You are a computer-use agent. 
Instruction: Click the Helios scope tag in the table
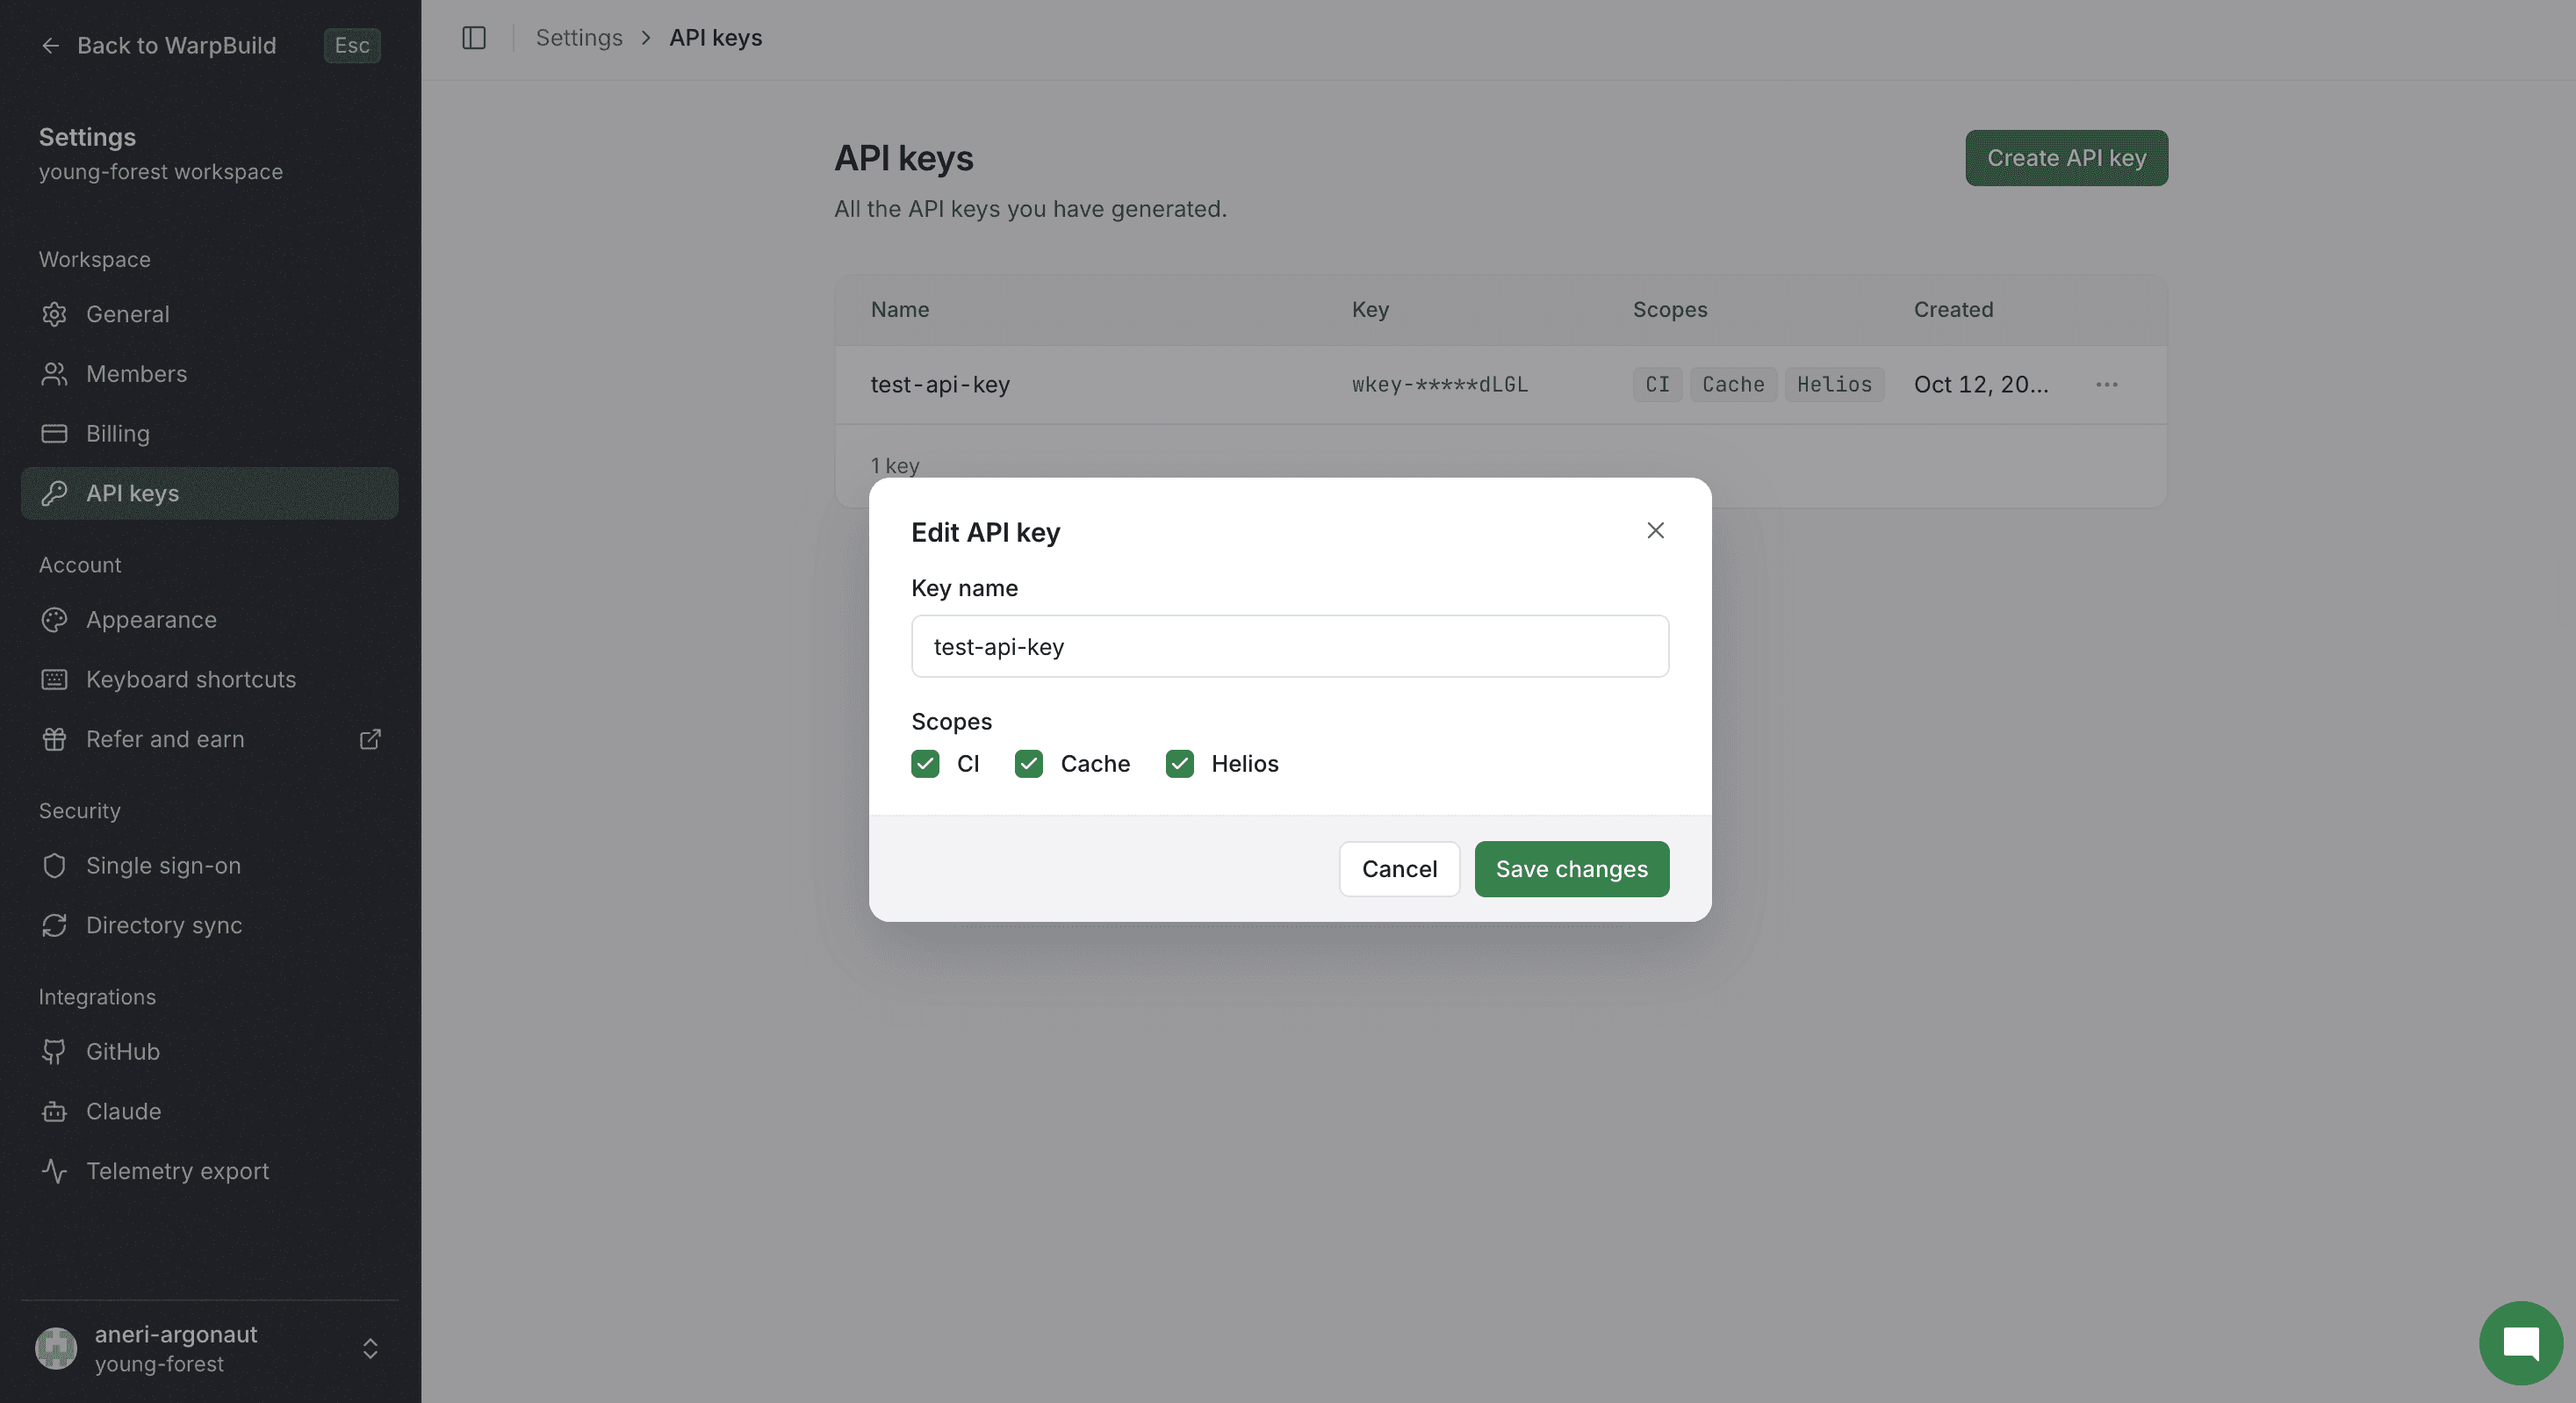(x=1834, y=385)
